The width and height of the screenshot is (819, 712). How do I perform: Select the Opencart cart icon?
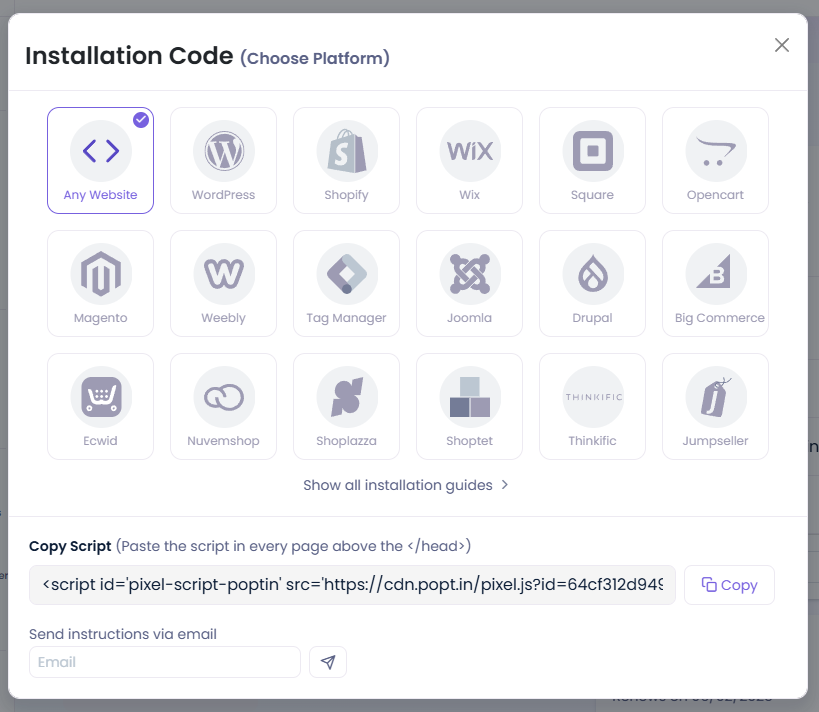716,151
